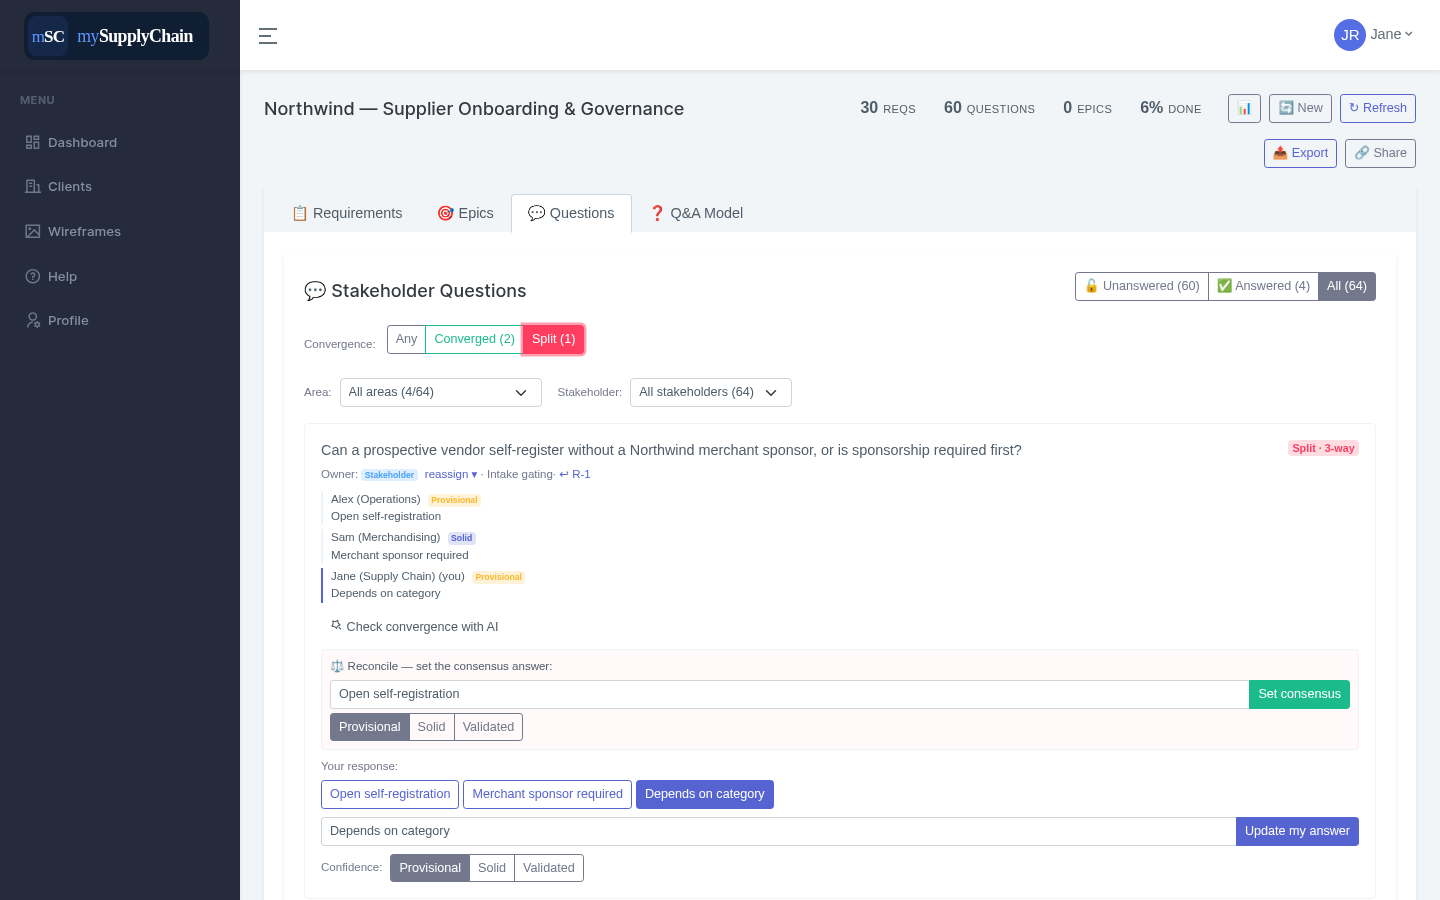Open the reassign owner dropdown
This screenshot has height=900, width=1440.
(x=451, y=474)
